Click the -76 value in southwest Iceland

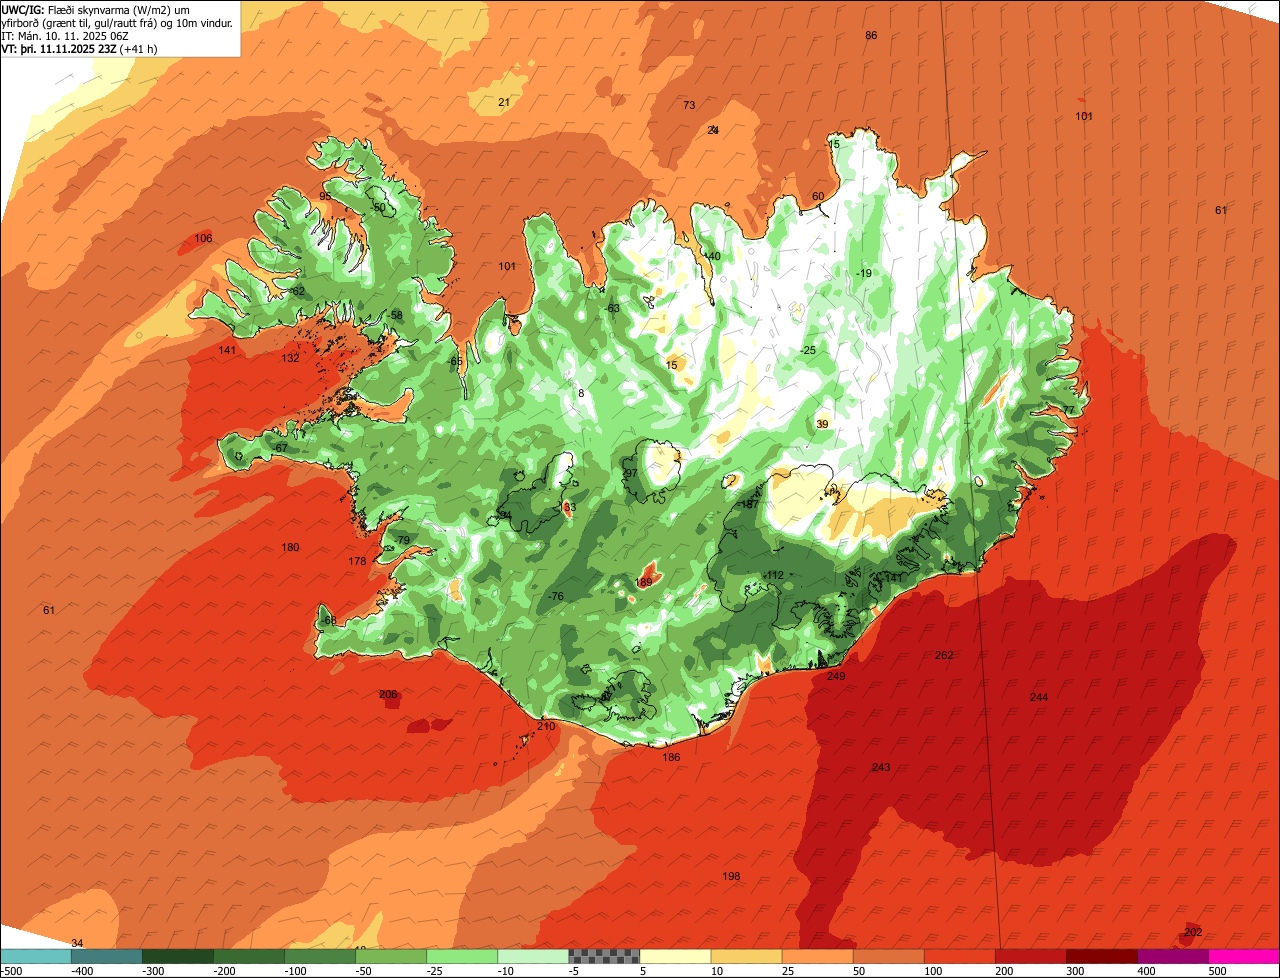tap(556, 597)
